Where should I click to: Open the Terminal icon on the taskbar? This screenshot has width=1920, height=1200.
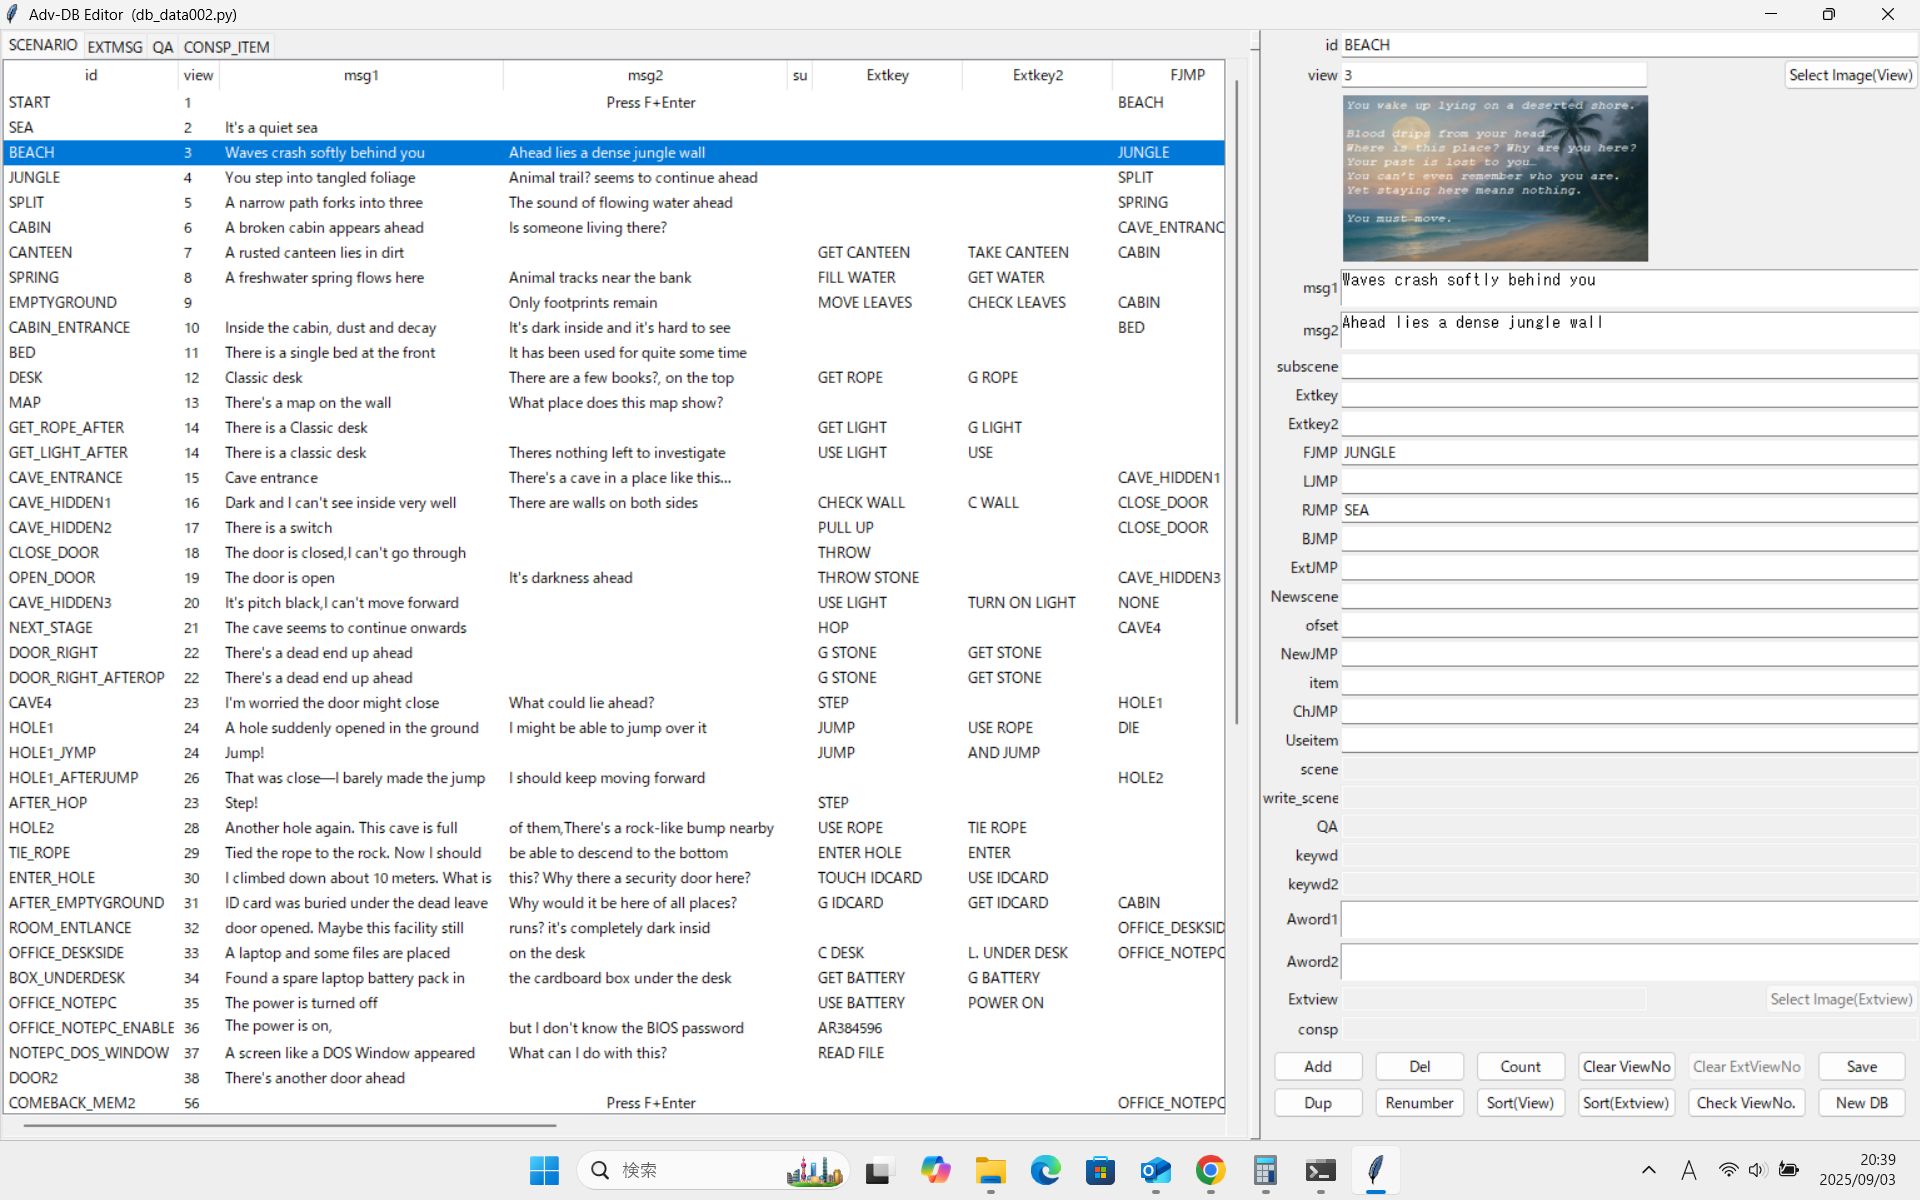(1320, 1170)
